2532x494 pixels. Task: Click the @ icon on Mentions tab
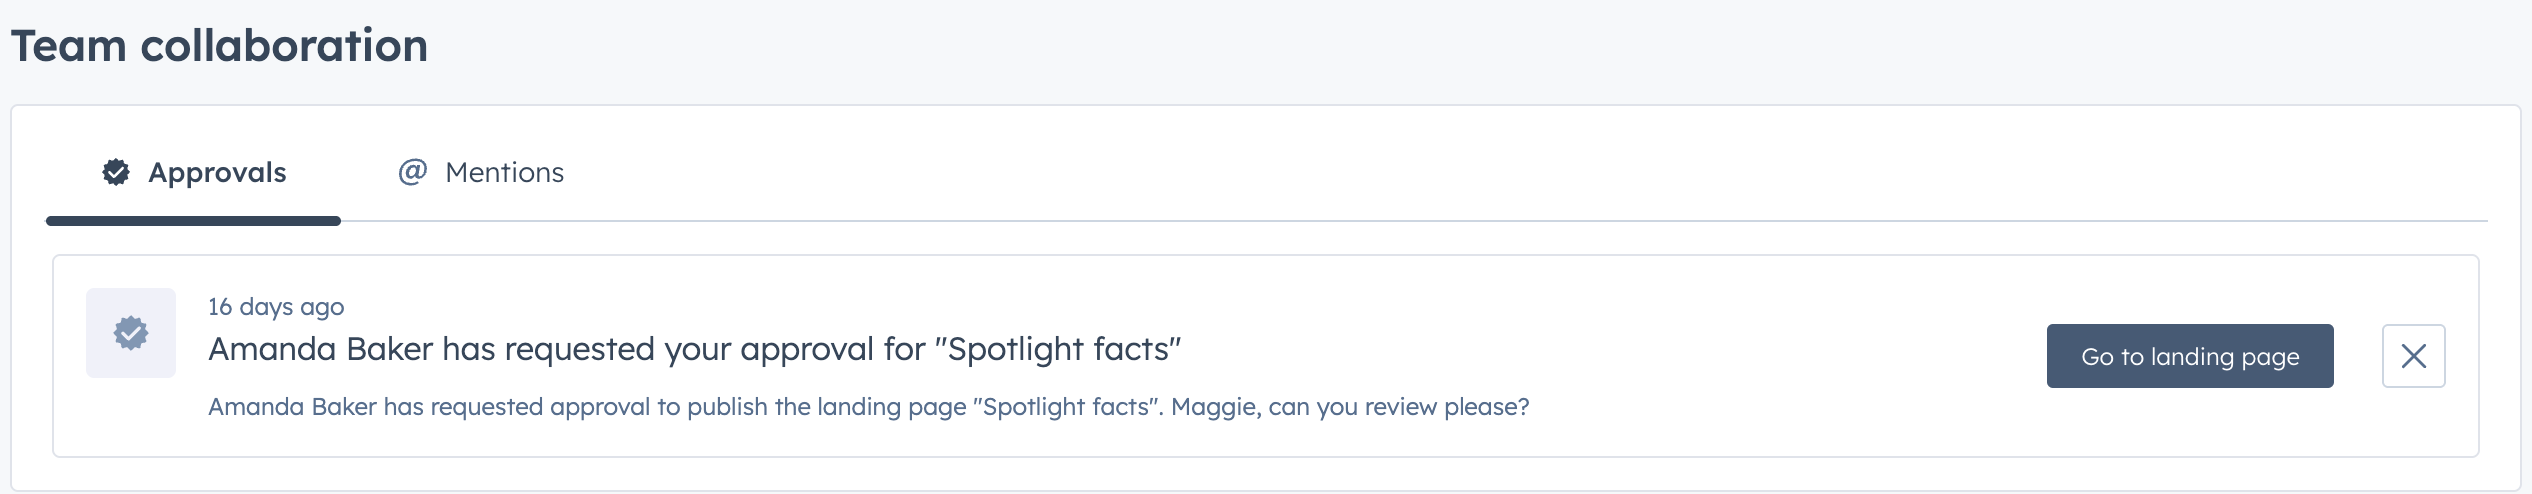click(x=412, y=172)
